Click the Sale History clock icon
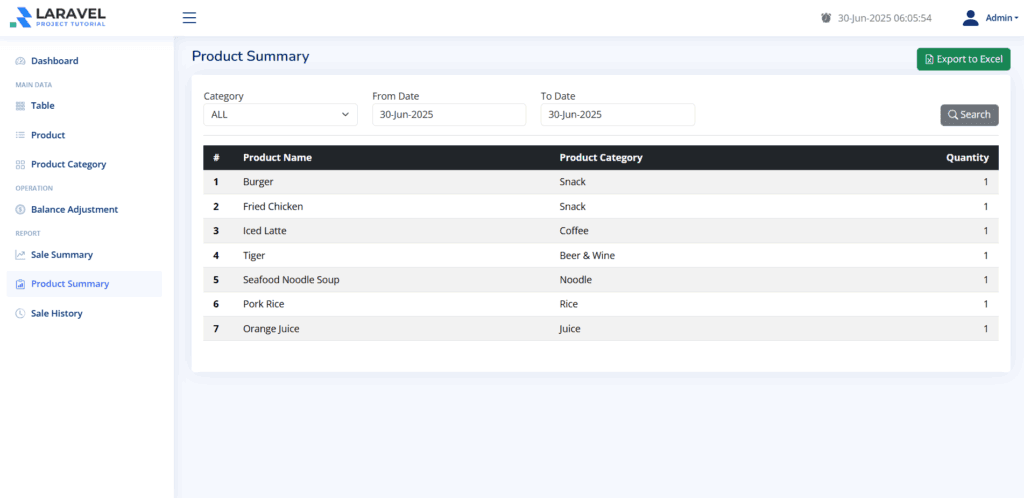 (x=20, y=314)
